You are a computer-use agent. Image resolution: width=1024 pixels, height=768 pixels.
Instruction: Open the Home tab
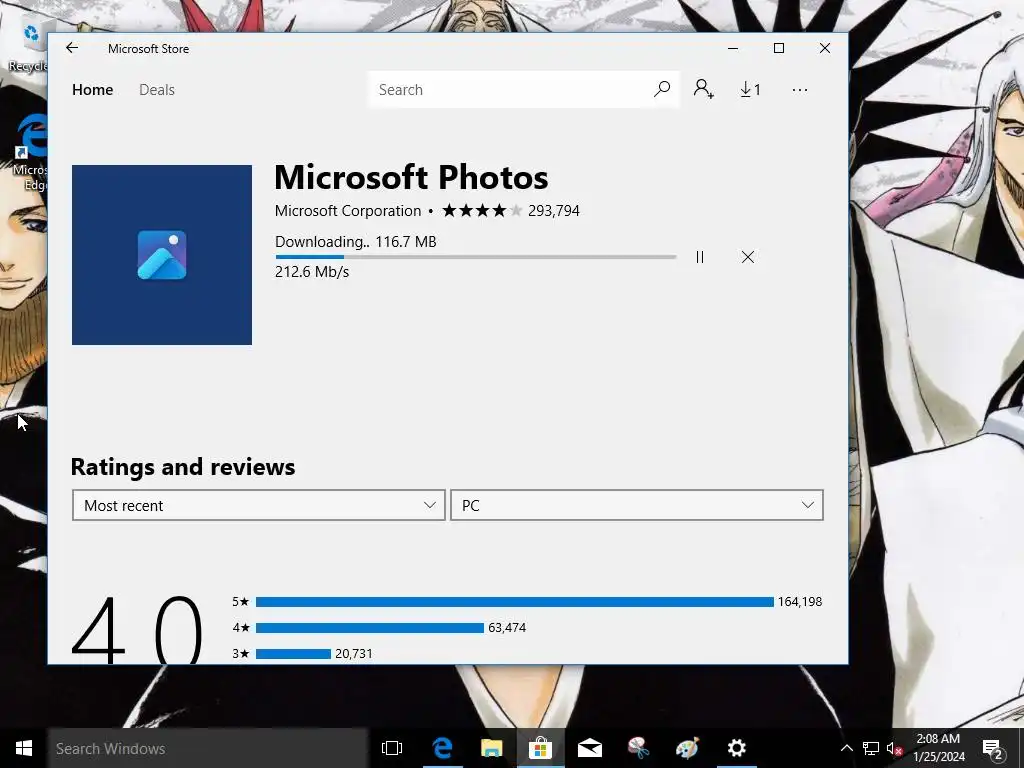92,89
